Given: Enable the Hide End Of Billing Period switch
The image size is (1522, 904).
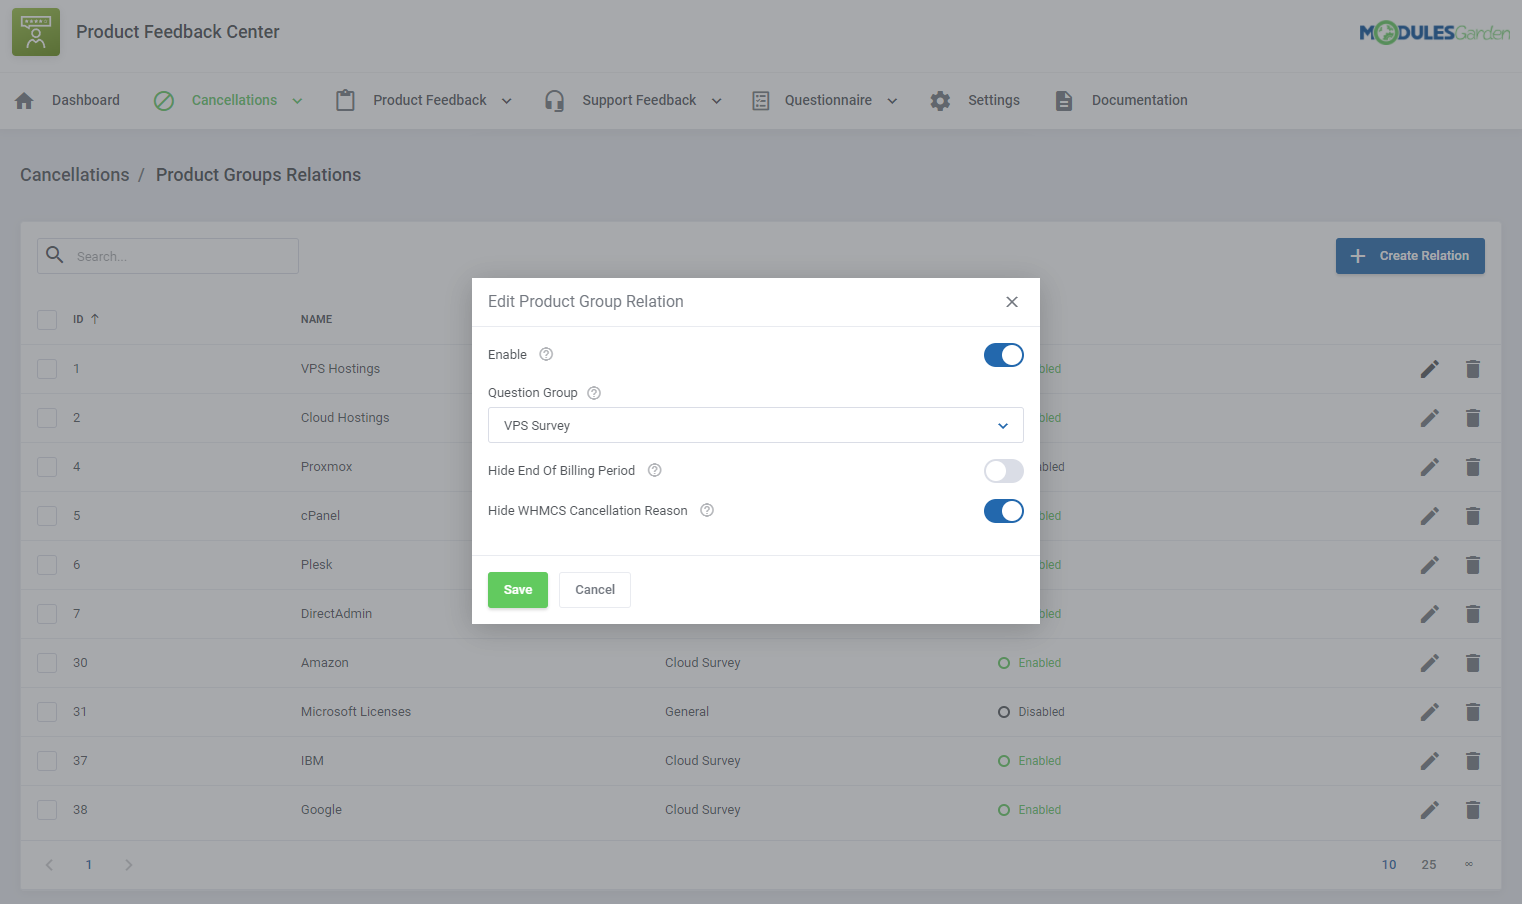Looking at the screenshot, I should point(1003,471).
